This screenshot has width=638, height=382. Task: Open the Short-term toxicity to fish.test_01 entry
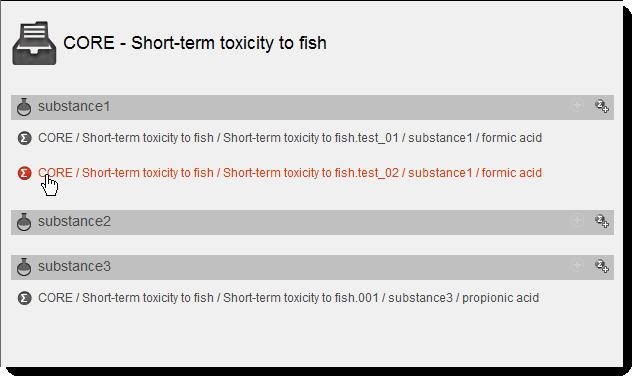tap(290, 138)
